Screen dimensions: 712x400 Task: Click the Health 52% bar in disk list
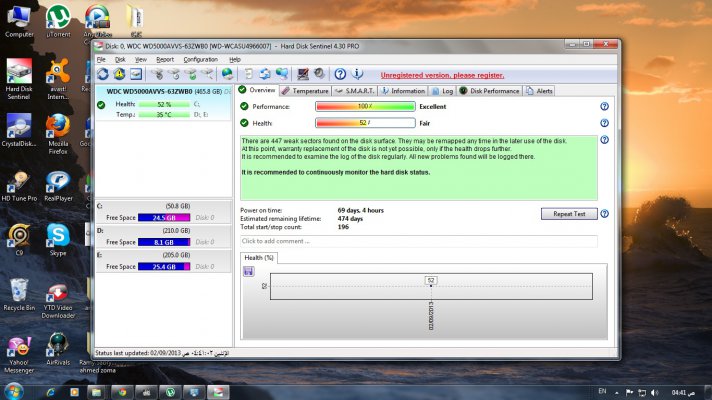click(x=164, y=104)
